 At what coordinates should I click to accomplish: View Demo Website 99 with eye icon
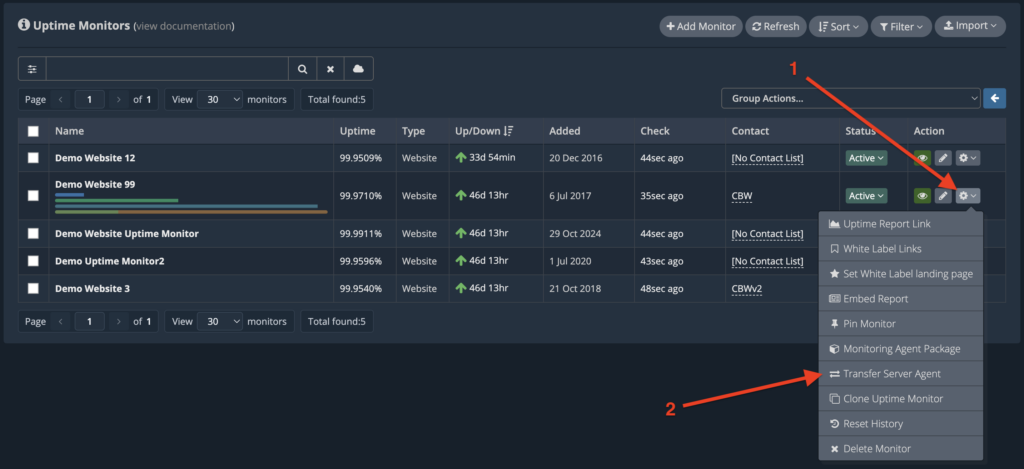(922, 196)
